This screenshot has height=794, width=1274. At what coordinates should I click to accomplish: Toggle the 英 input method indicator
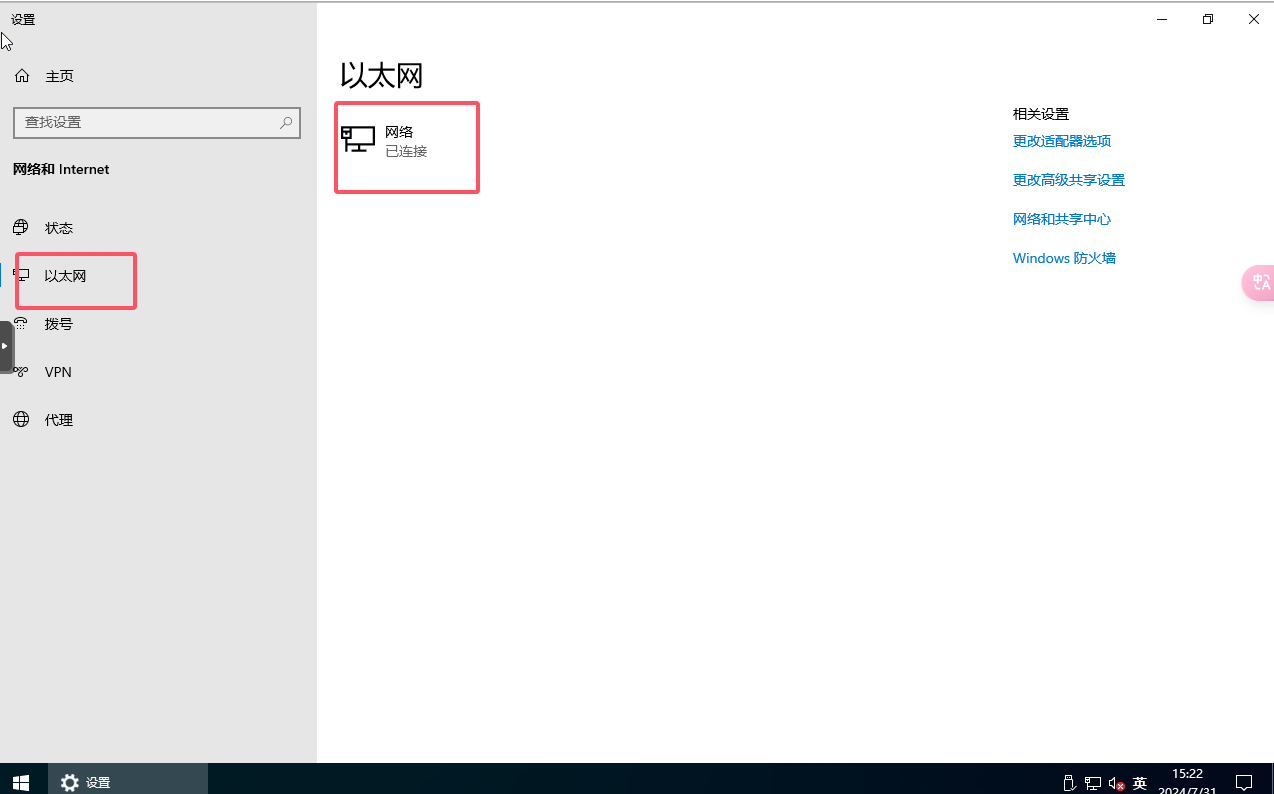click(1140, 783)
